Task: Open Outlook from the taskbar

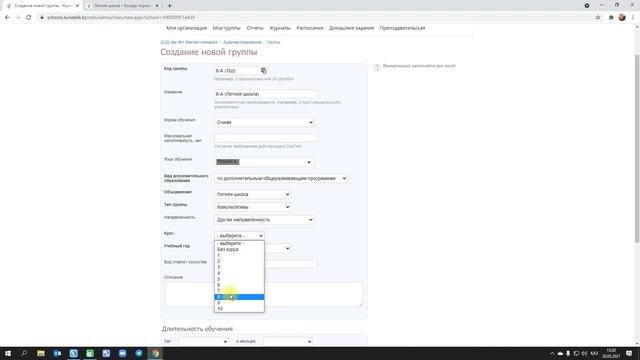Action: (x=57, y=353)
